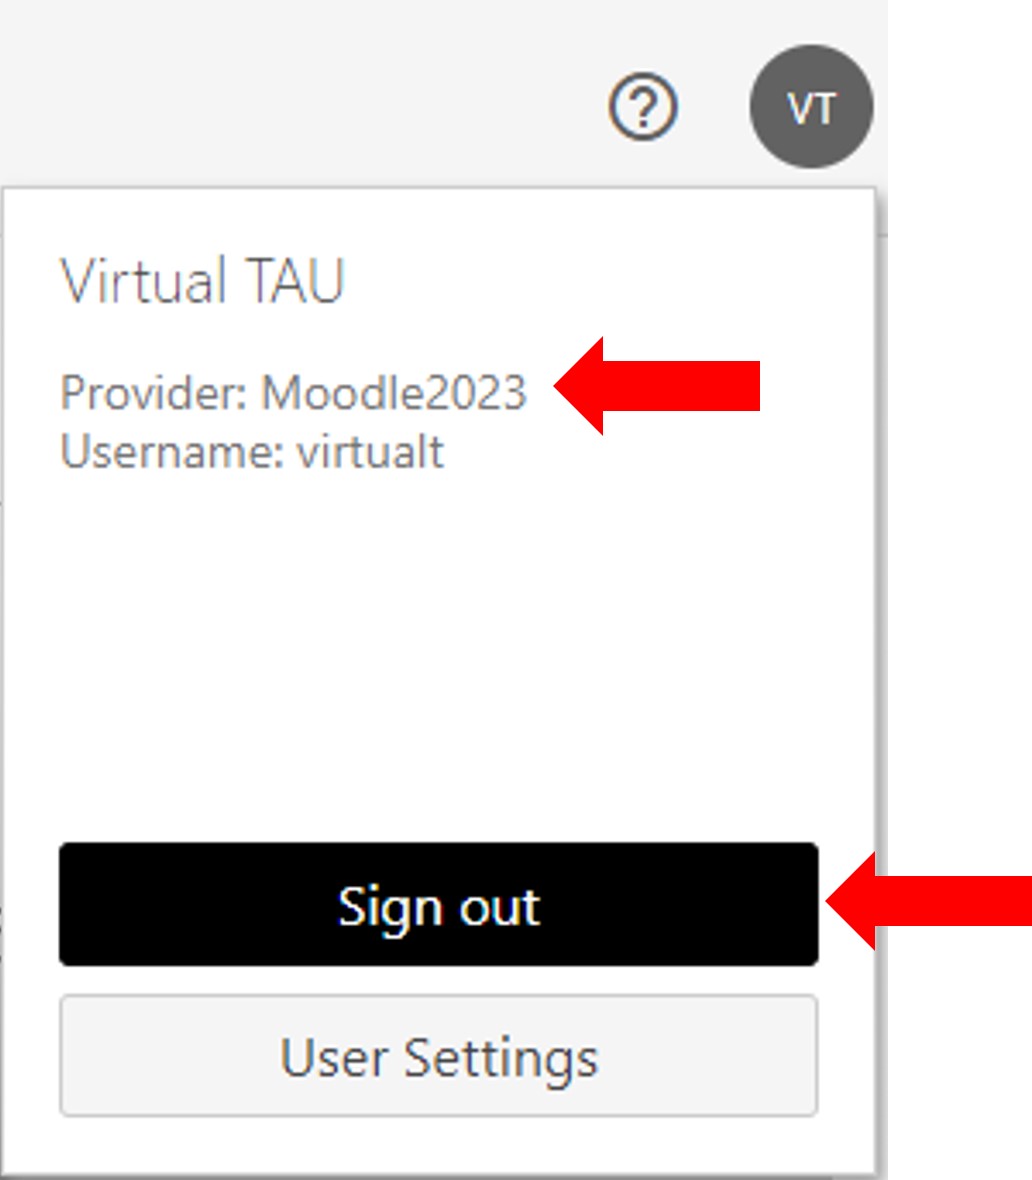Select the virtualt username value

pos(371,451)
